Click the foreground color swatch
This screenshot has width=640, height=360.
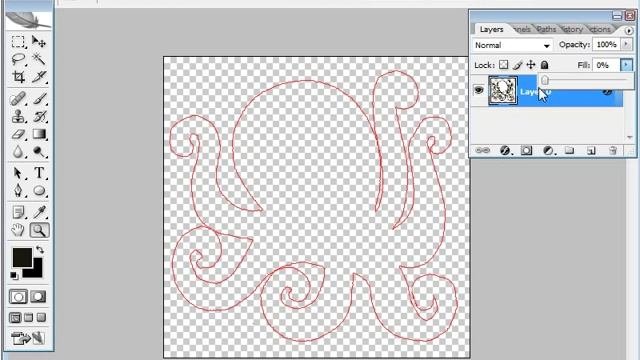tap(22, 257)
